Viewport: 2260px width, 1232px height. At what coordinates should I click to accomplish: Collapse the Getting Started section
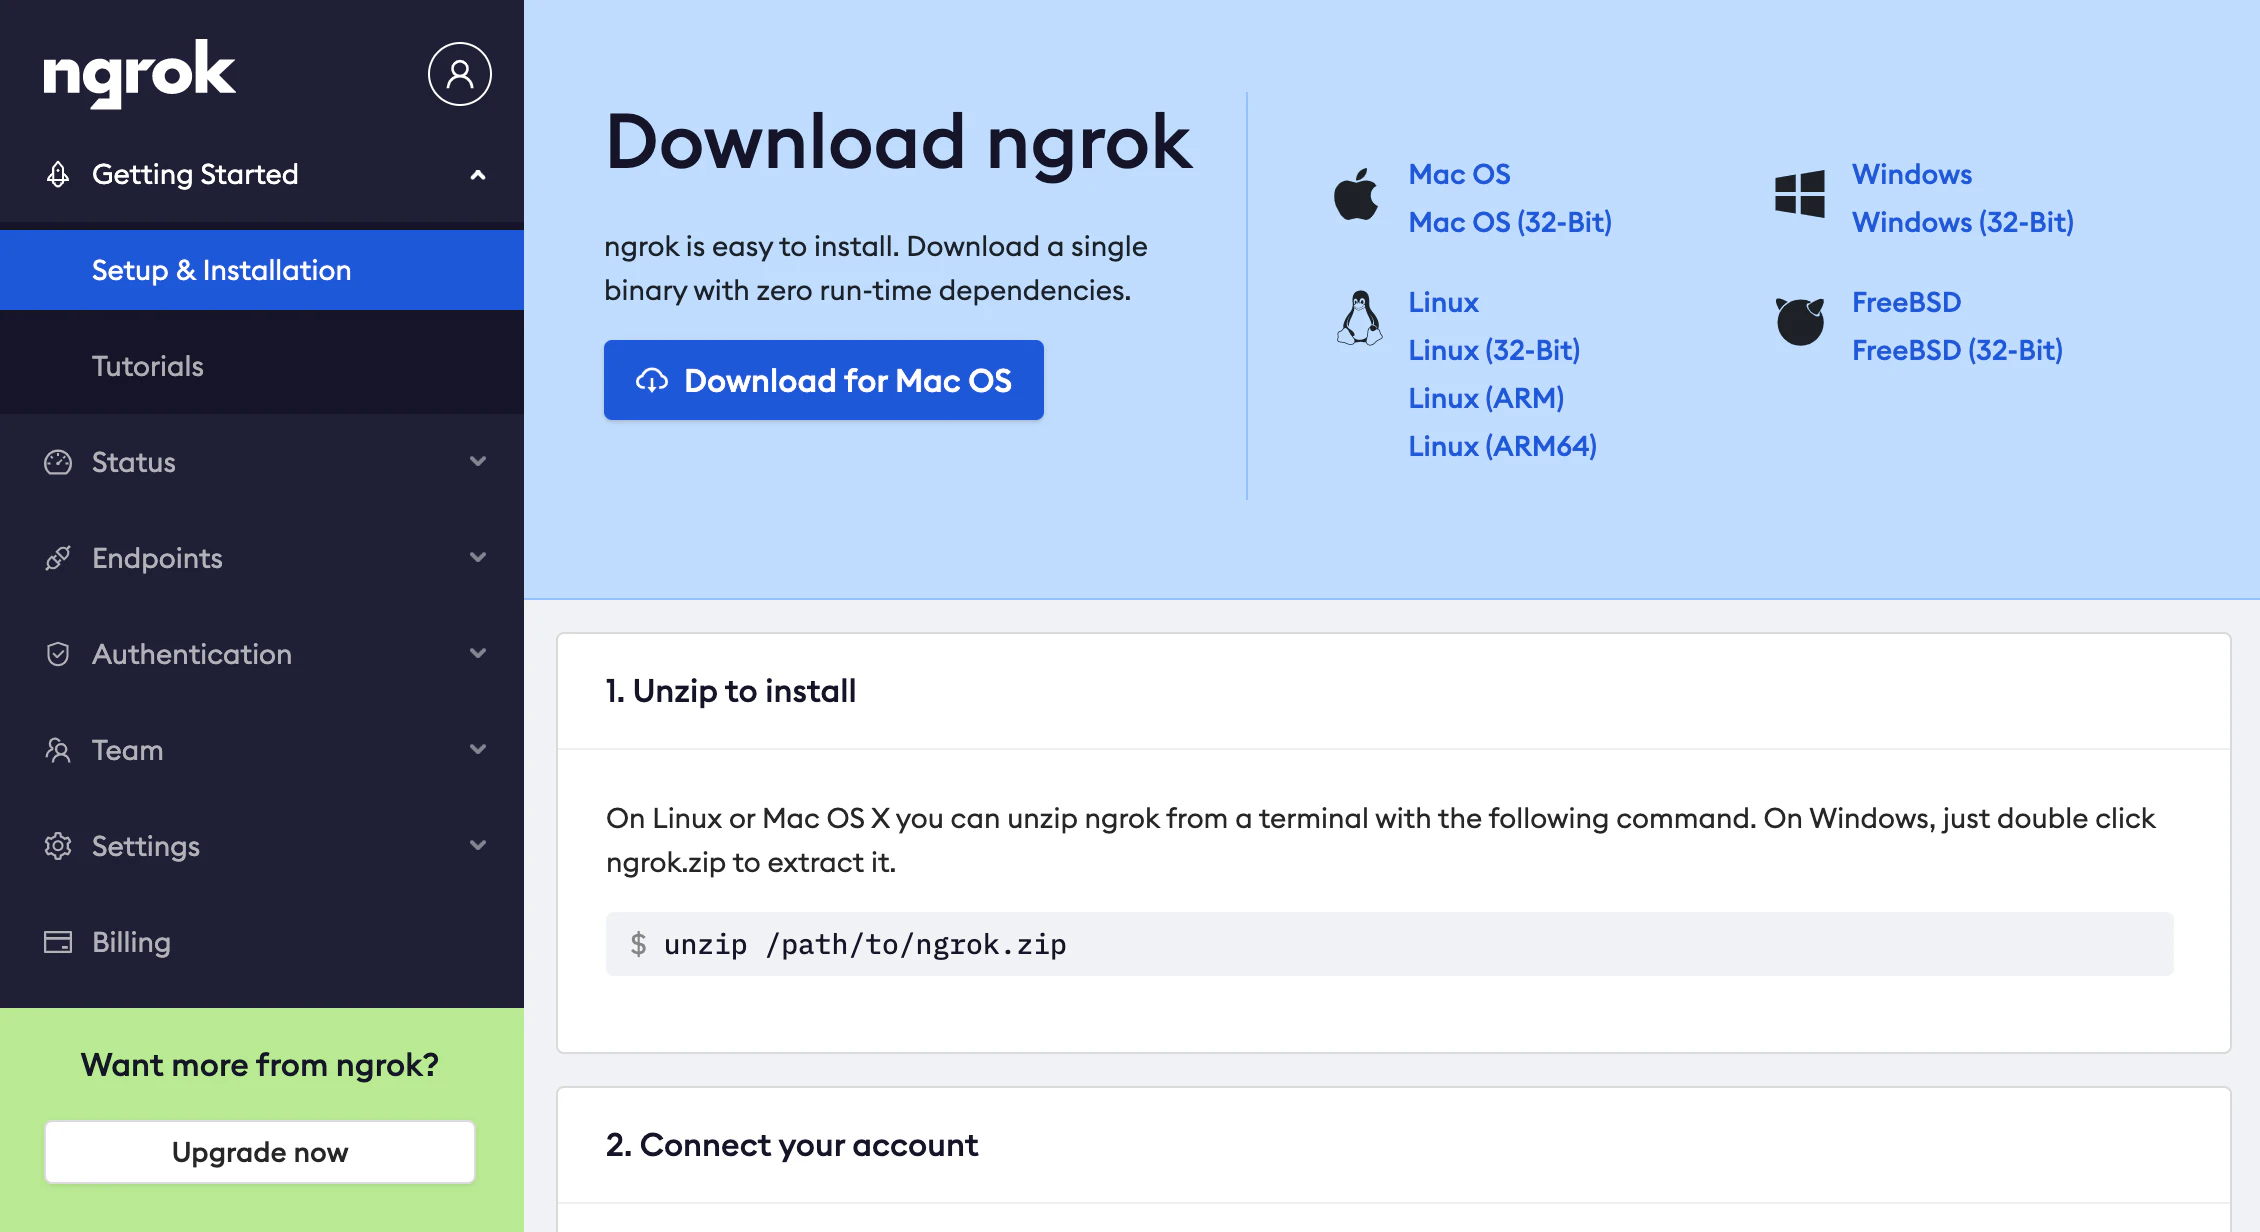click(x=478, y=174)
